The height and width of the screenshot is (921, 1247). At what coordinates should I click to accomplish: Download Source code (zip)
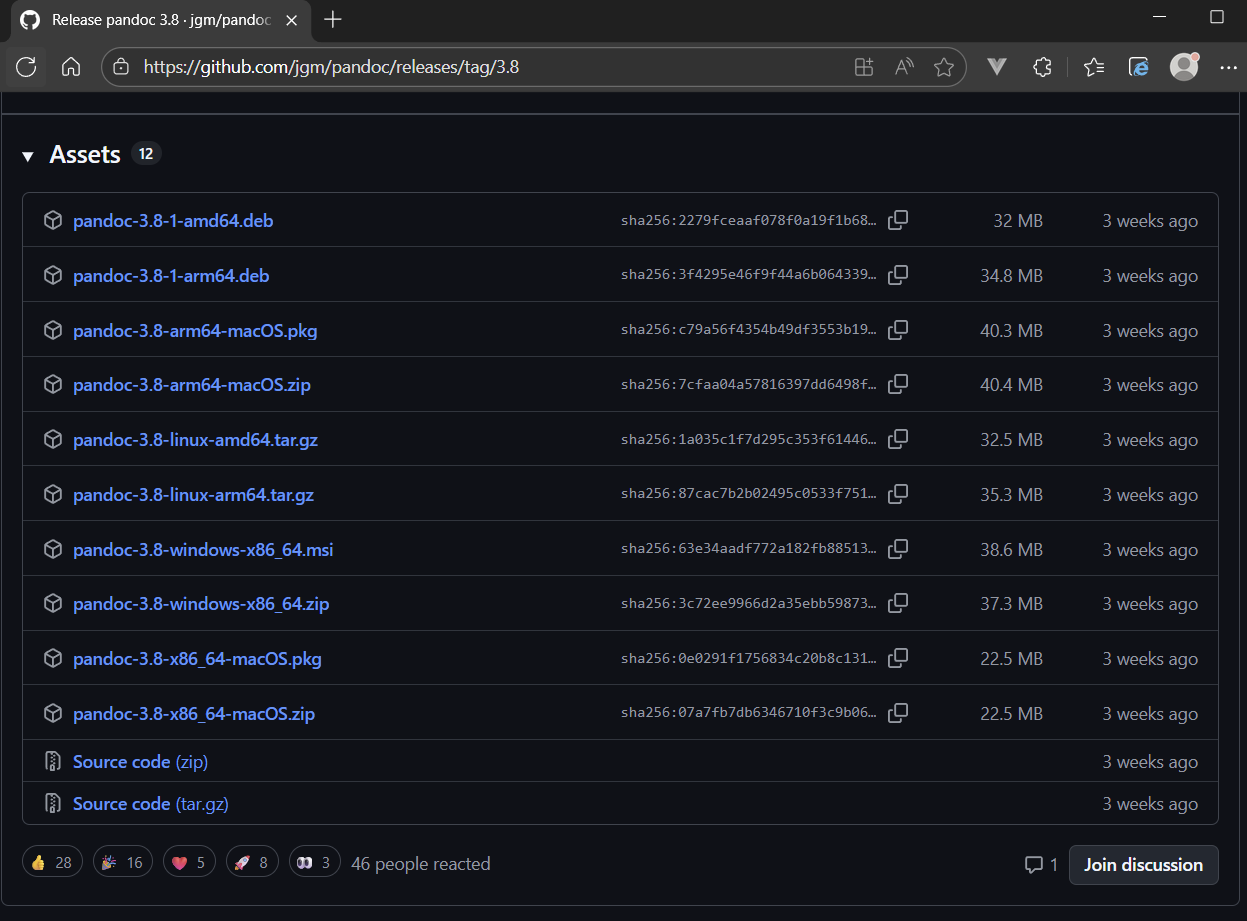tap(140, 762)
